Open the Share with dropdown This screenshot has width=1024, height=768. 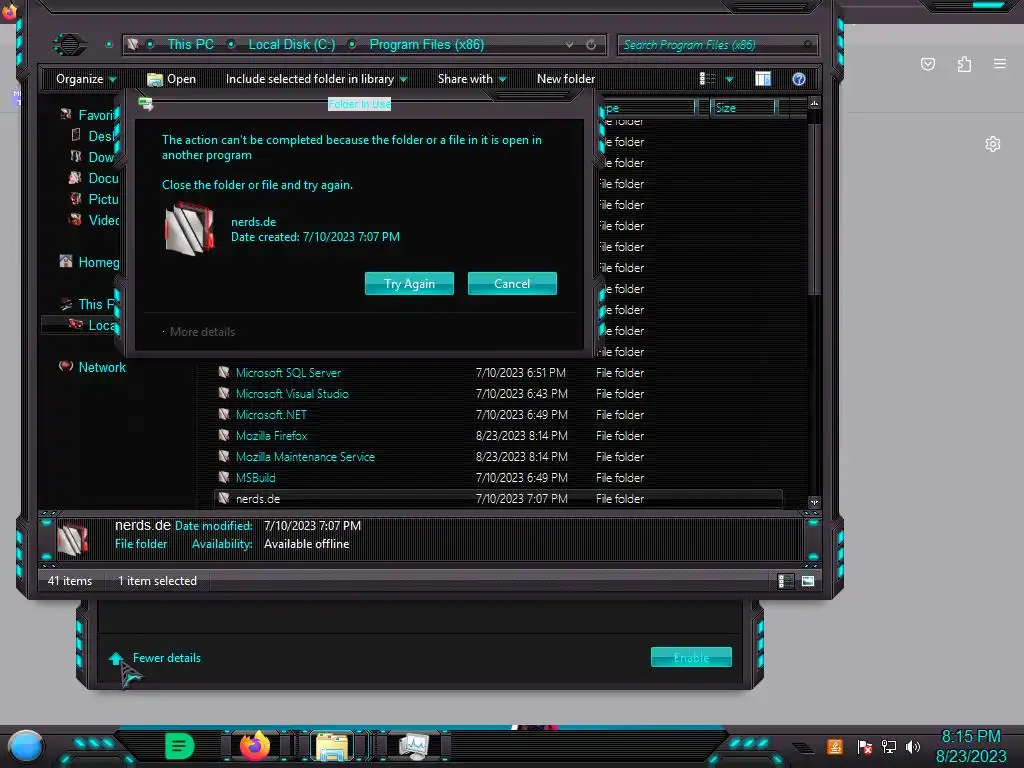pos(472,79)
